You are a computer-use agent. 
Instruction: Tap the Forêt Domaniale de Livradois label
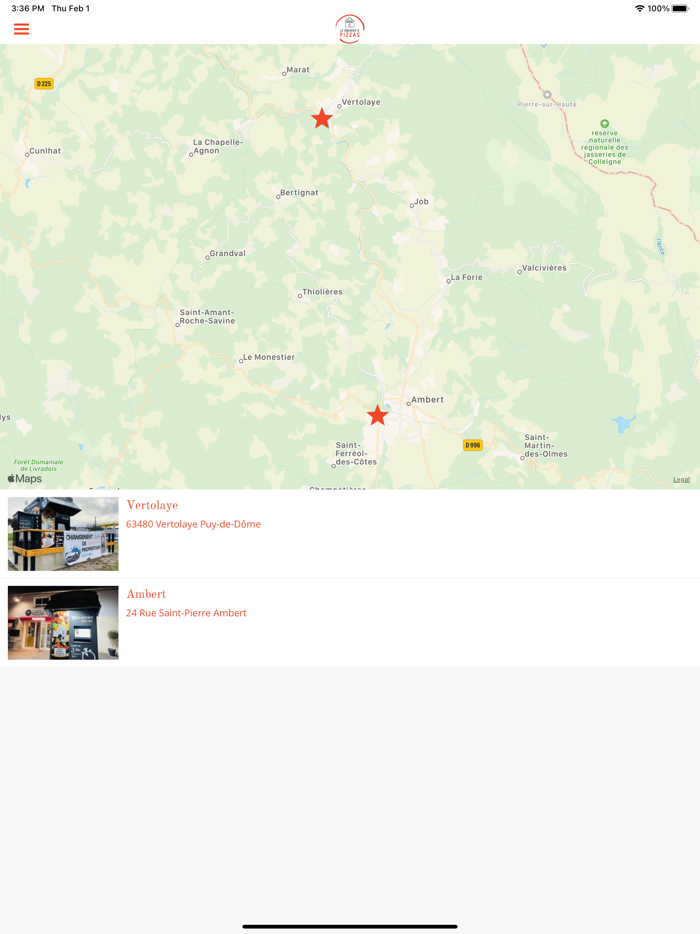coord(38,465)
